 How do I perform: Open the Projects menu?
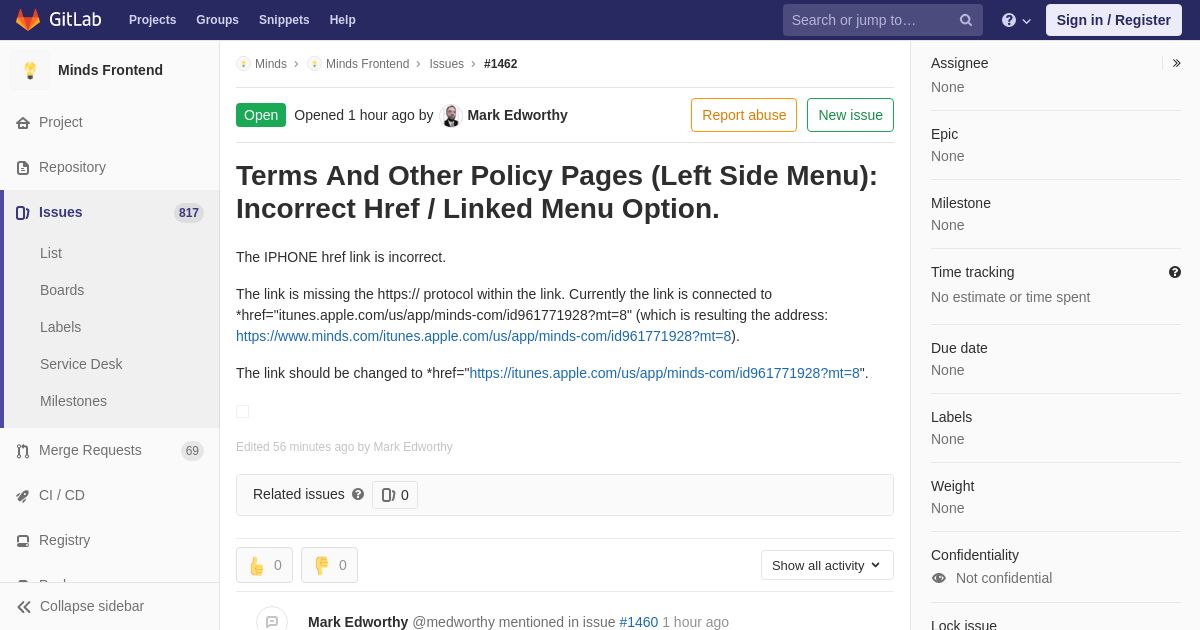click(x=152, y=20)
